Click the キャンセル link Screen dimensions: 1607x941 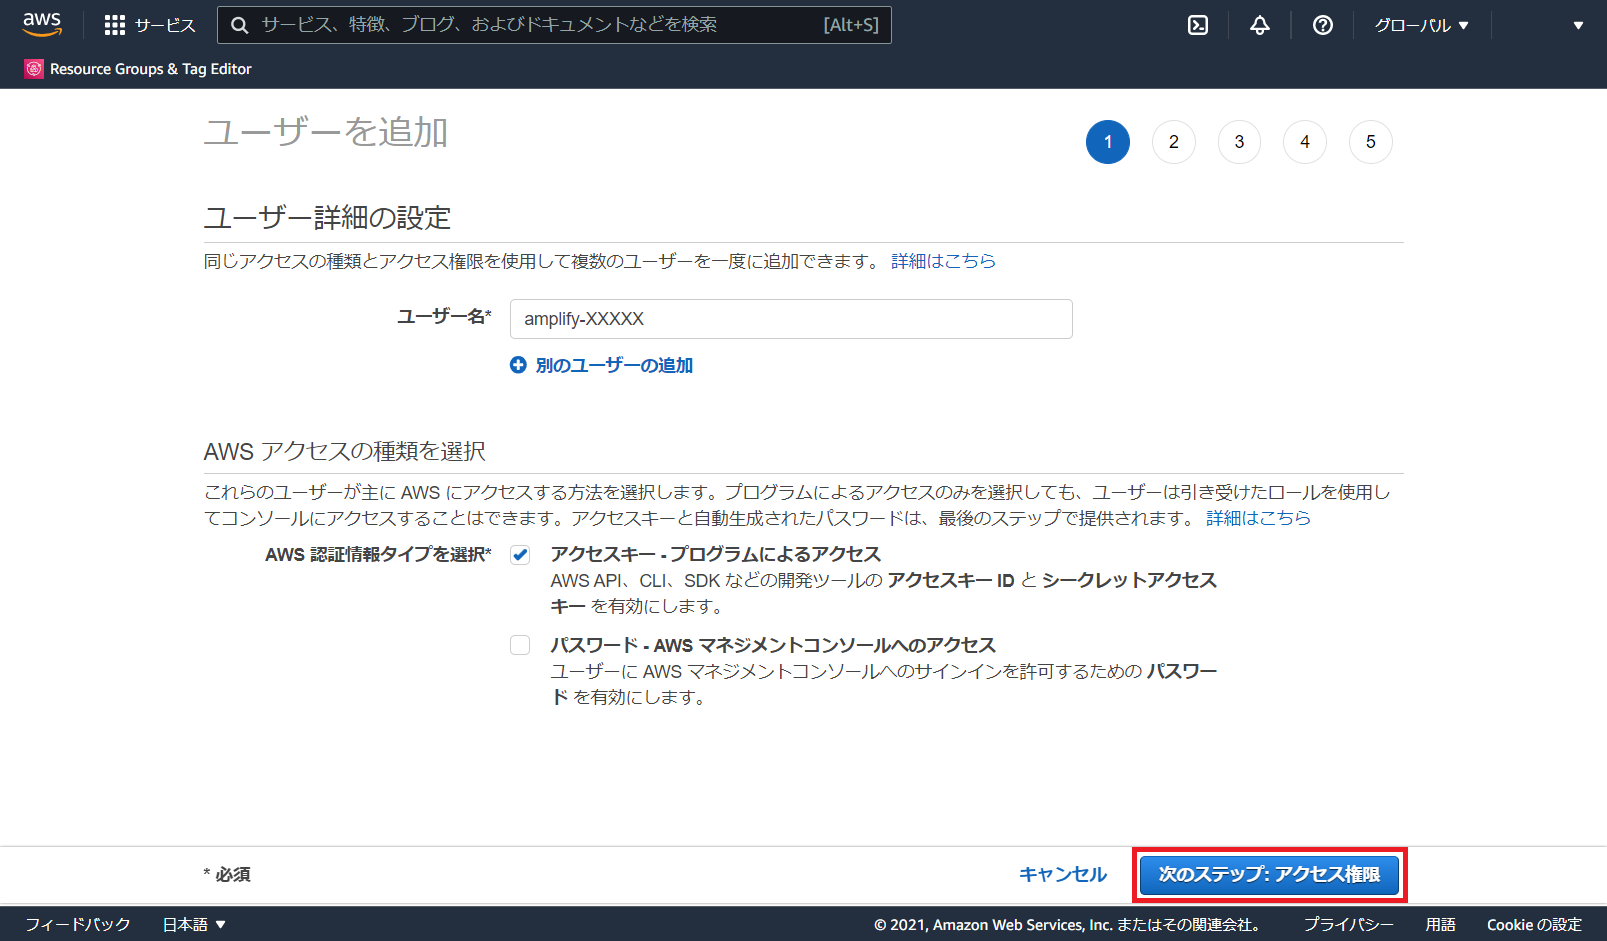point(1062,875)
